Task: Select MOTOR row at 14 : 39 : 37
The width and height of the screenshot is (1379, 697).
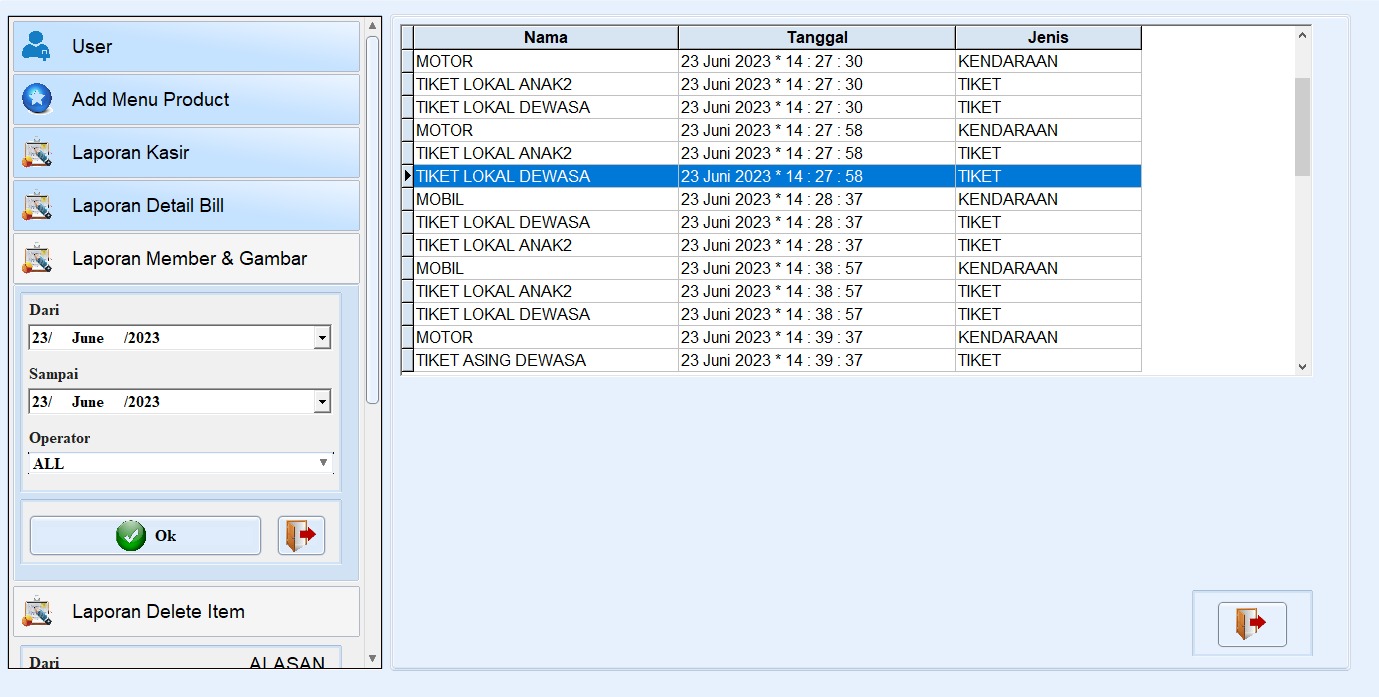Action: pos(777,337)
